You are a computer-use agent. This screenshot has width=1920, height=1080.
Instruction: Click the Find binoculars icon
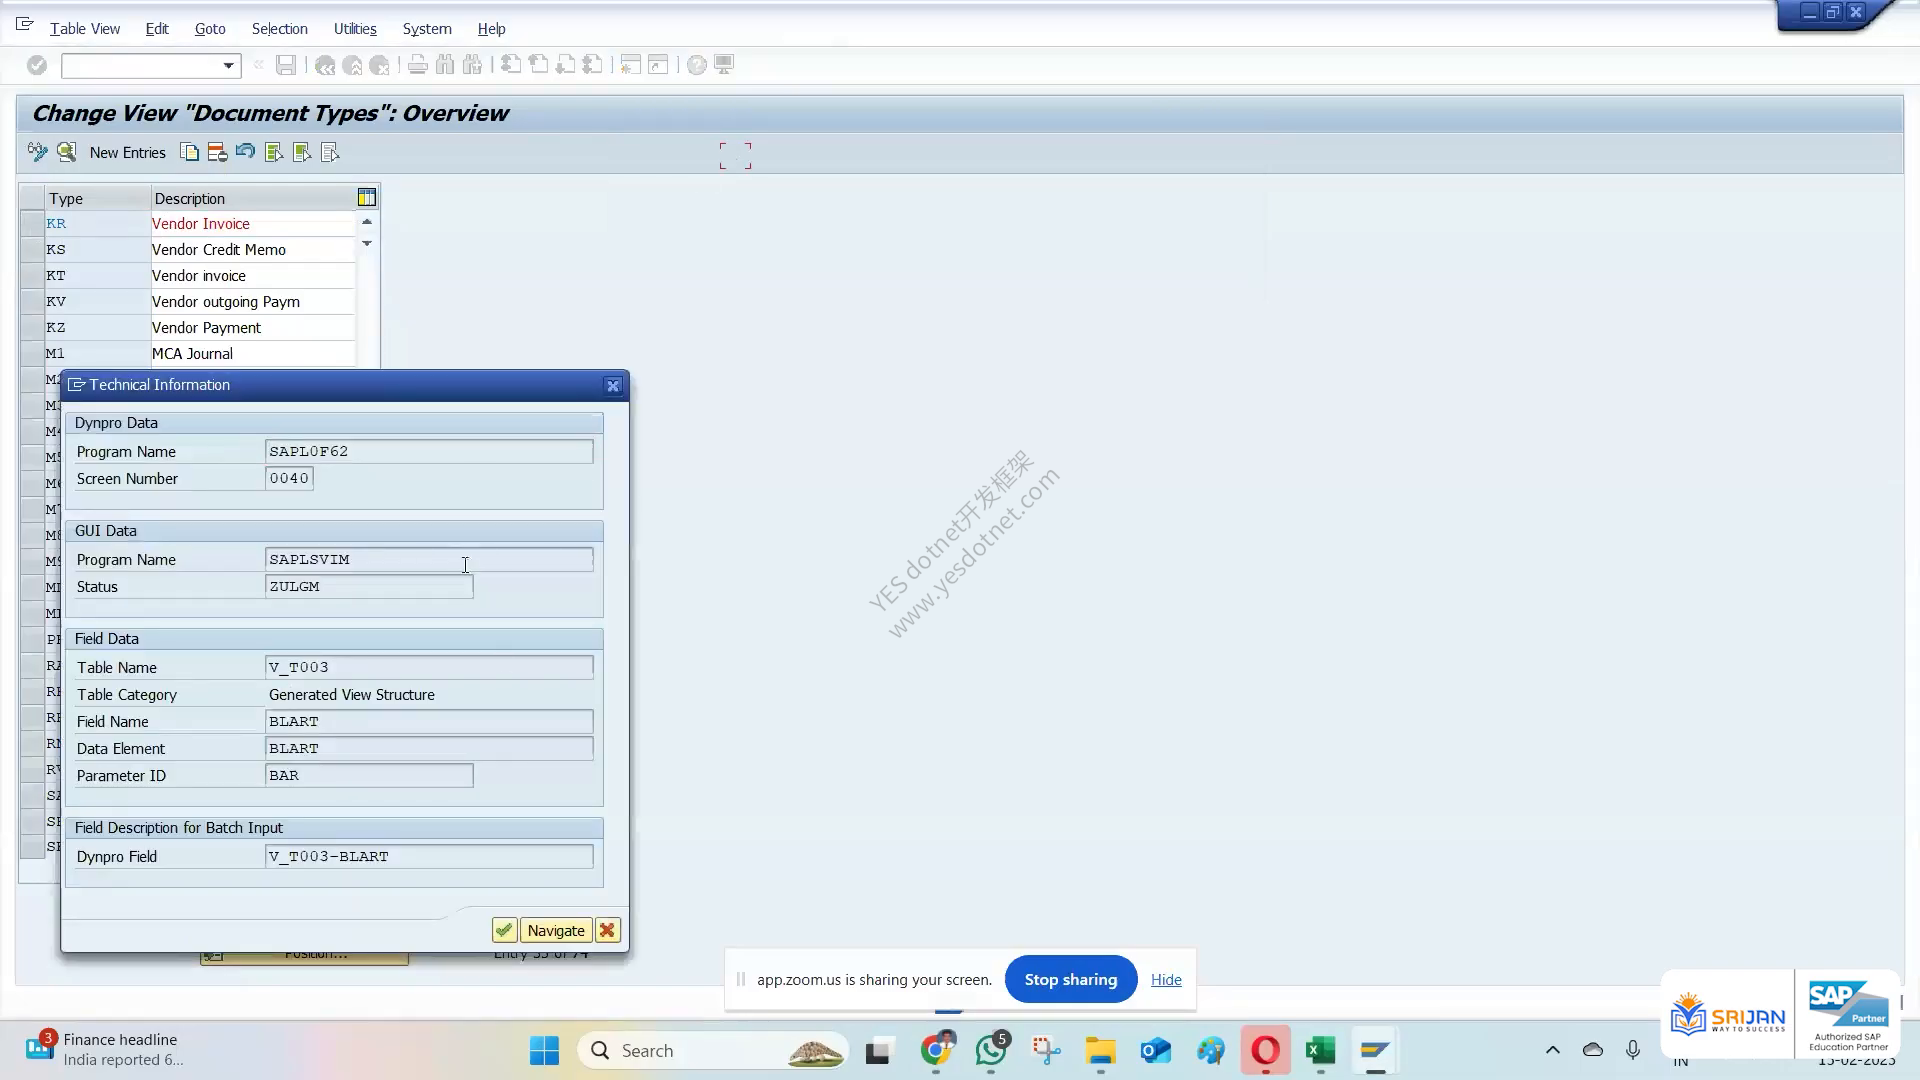tap(445, 65)
